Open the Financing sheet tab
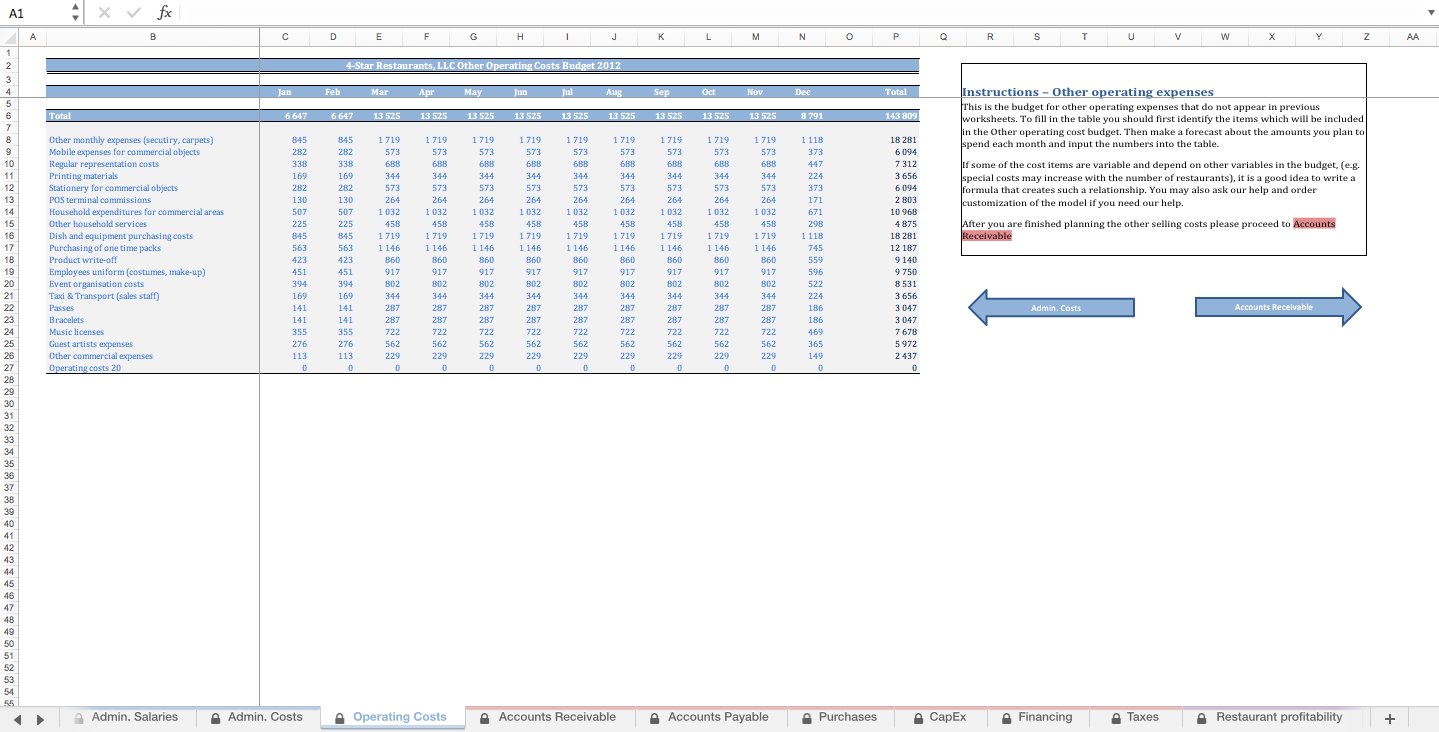The height and width of the screenshot is (732, 1439). click(1035, 717)
